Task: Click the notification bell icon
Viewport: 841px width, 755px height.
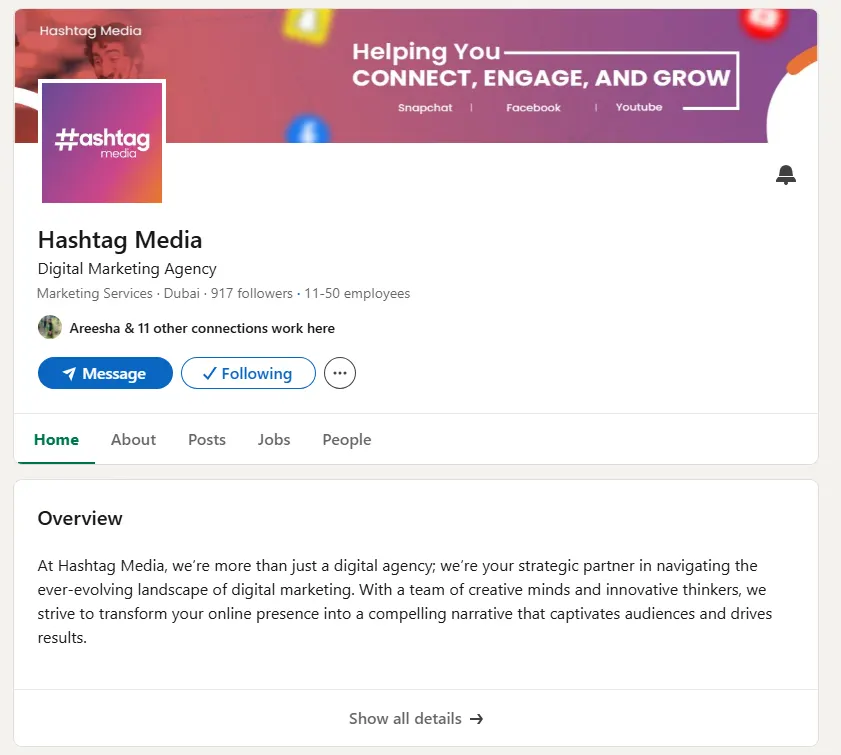Action: click(785, 175)
